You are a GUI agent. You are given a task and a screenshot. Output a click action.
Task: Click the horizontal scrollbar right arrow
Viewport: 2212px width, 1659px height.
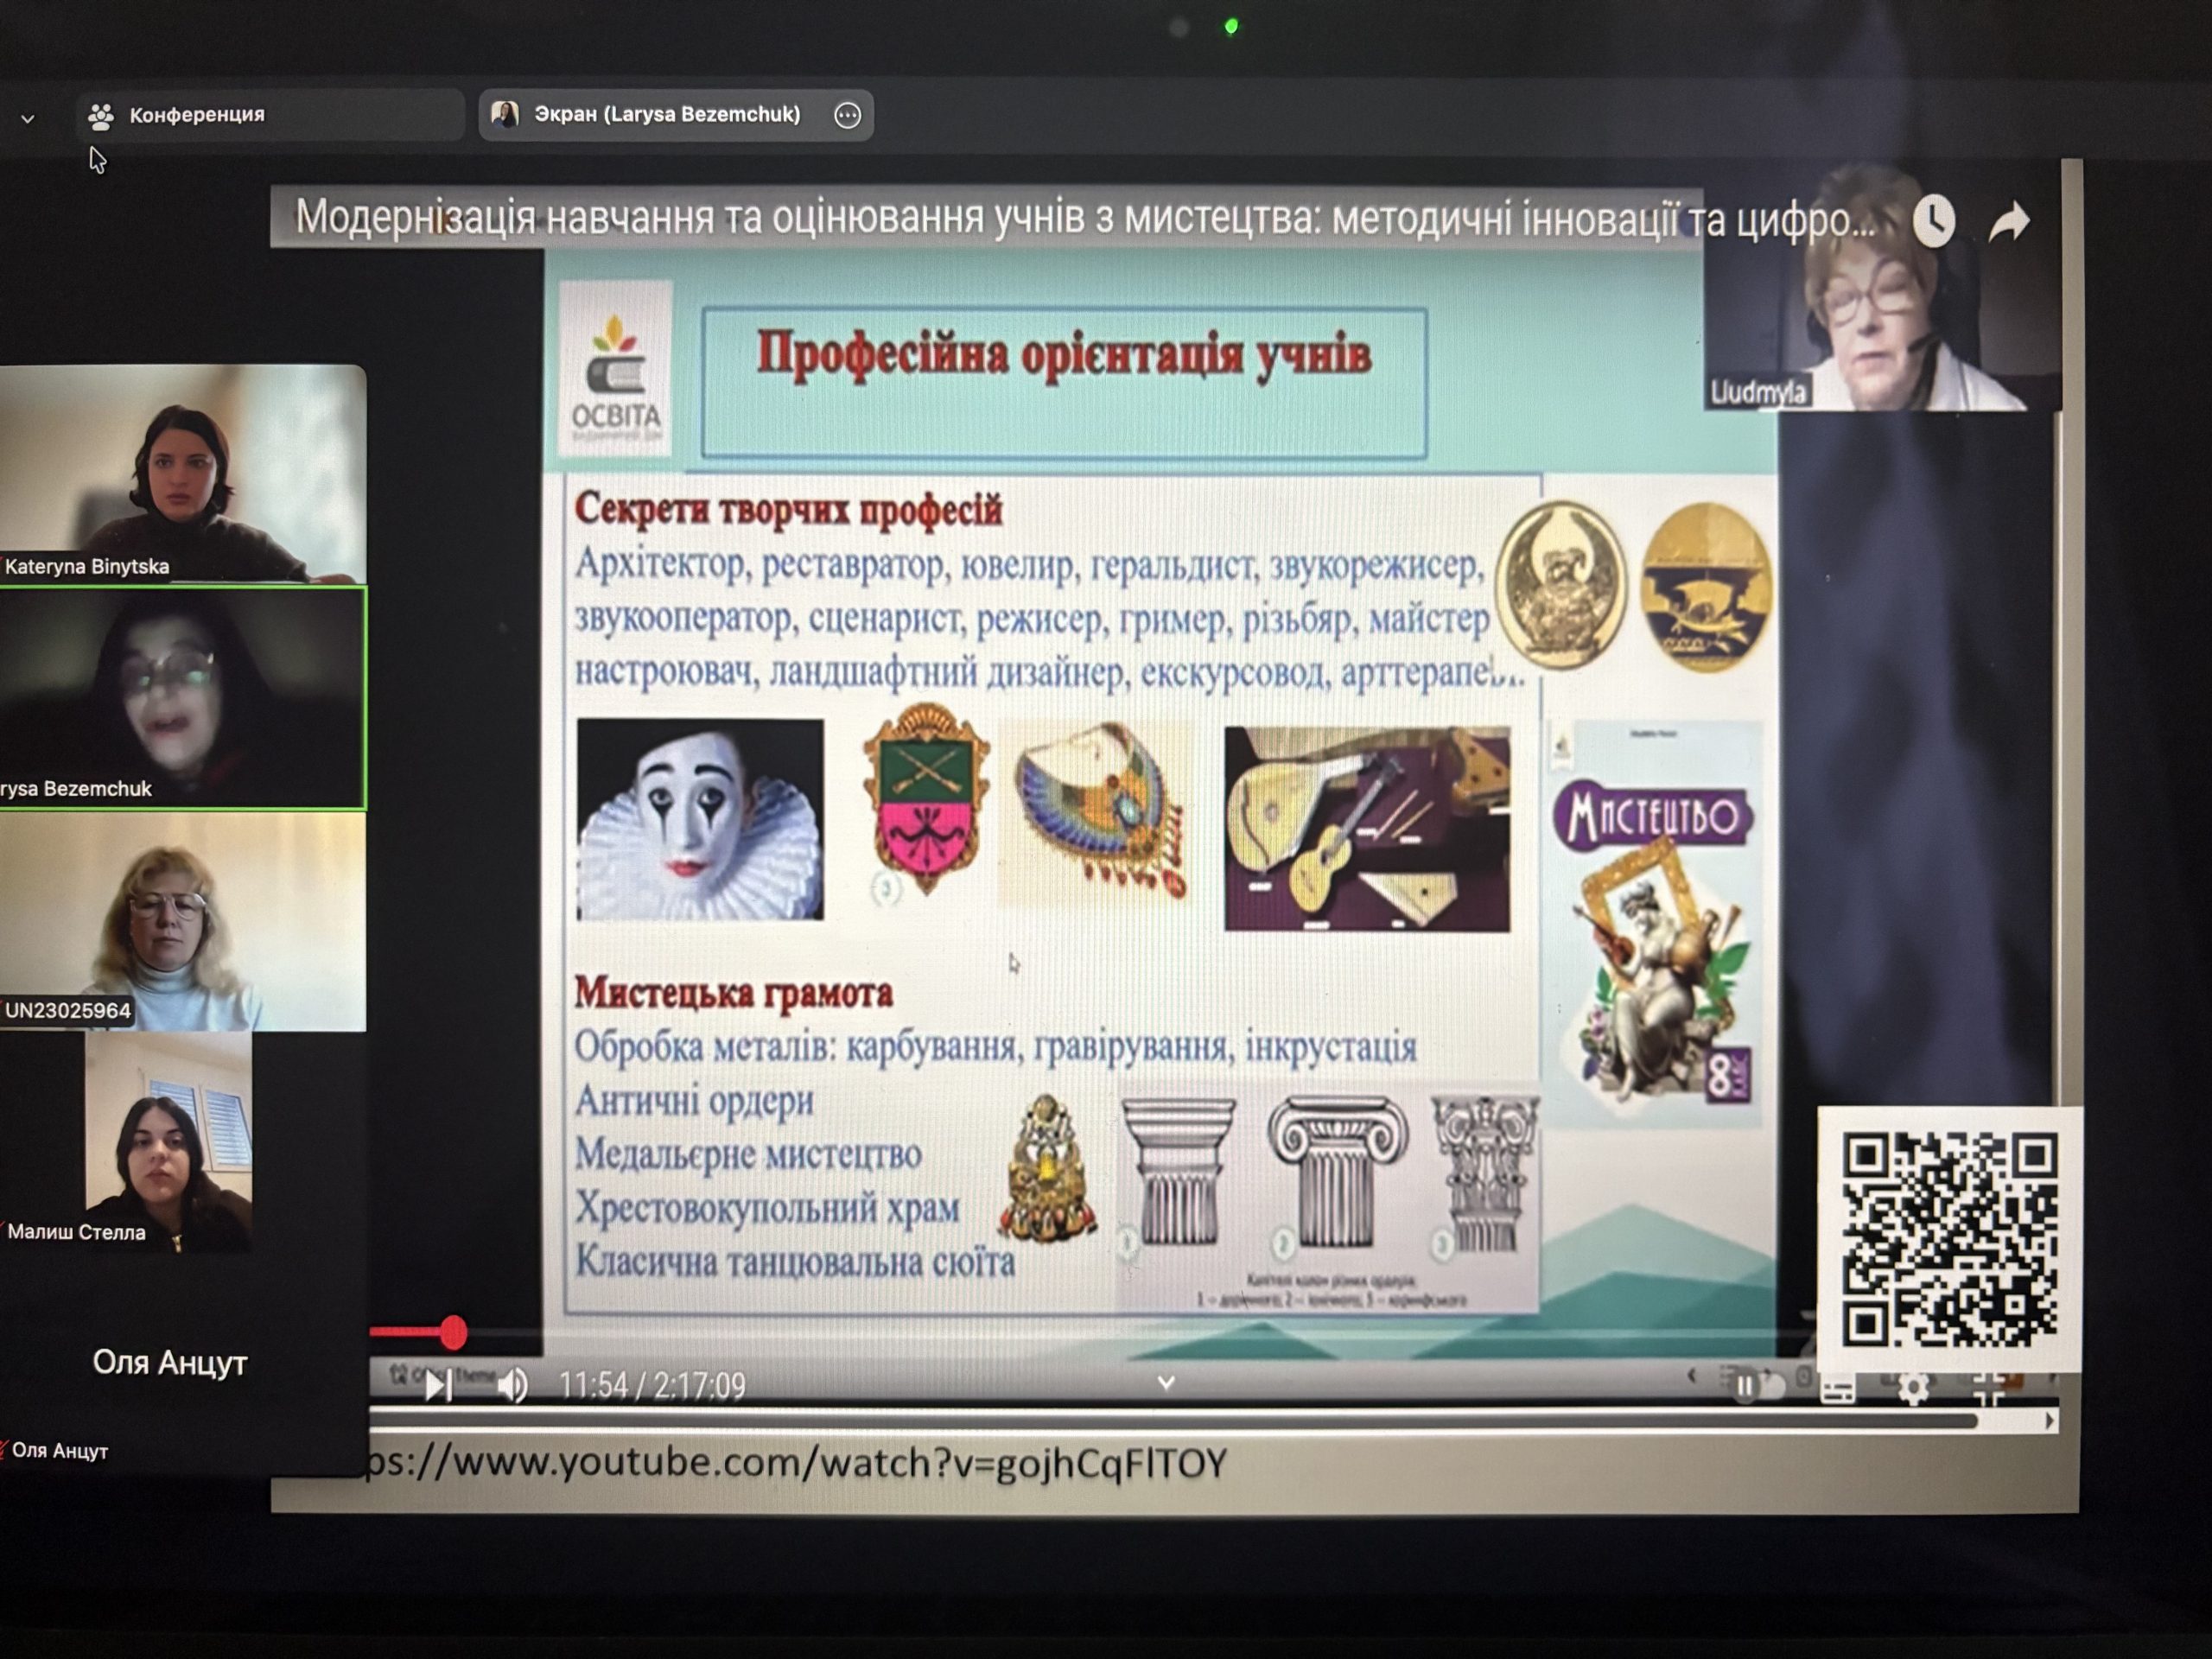pyautogui.click(x=2050, y=1421)
